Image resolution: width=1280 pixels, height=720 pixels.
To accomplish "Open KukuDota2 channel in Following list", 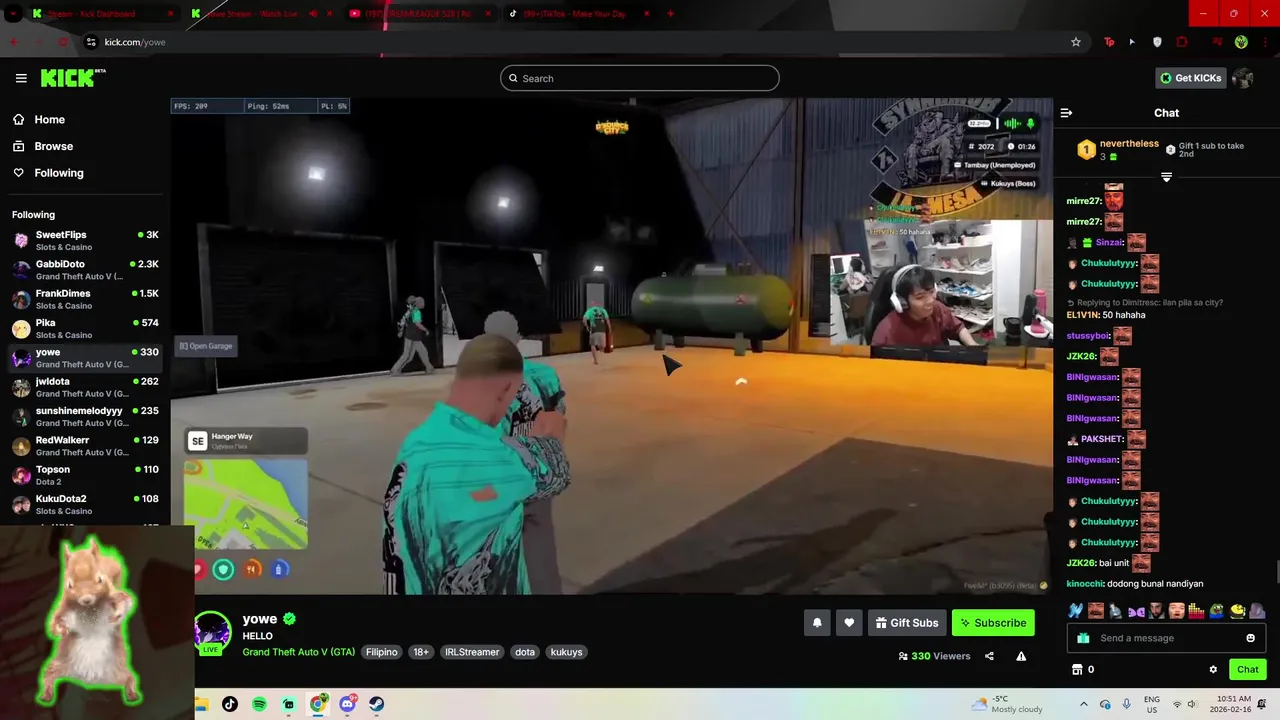I will [x=85, y=504].
